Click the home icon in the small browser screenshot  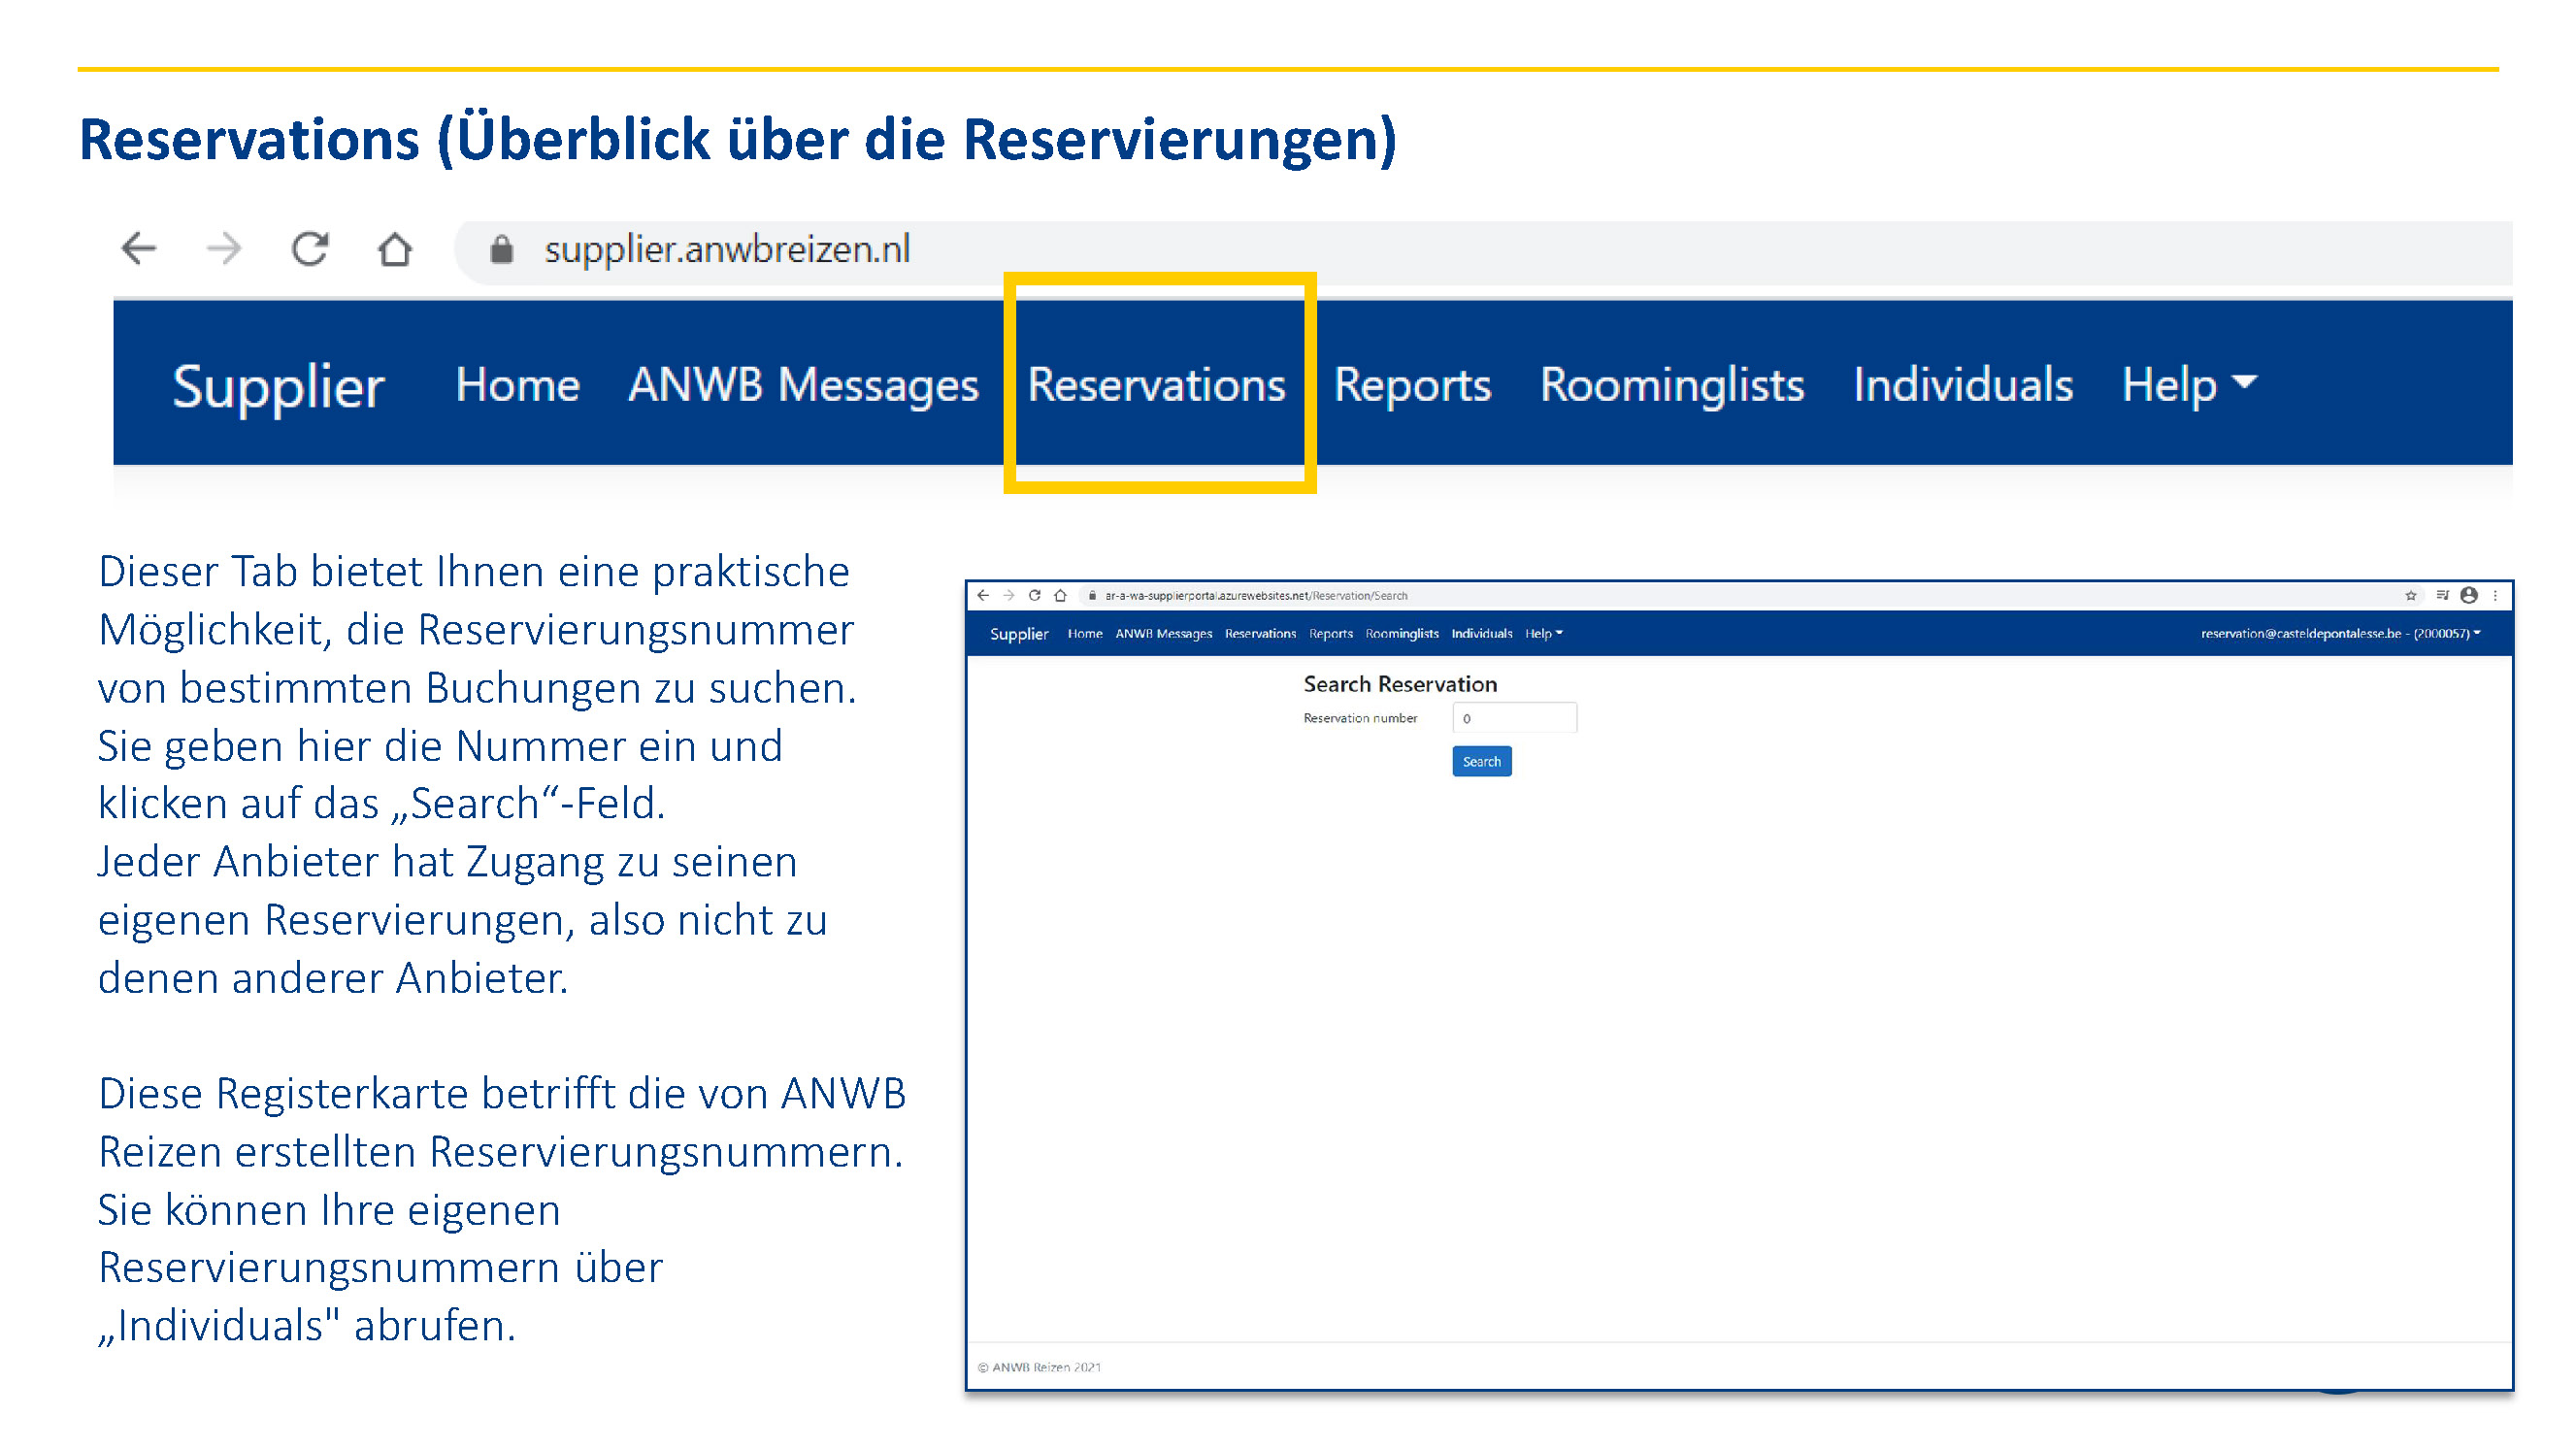[x=1061, y=596]
